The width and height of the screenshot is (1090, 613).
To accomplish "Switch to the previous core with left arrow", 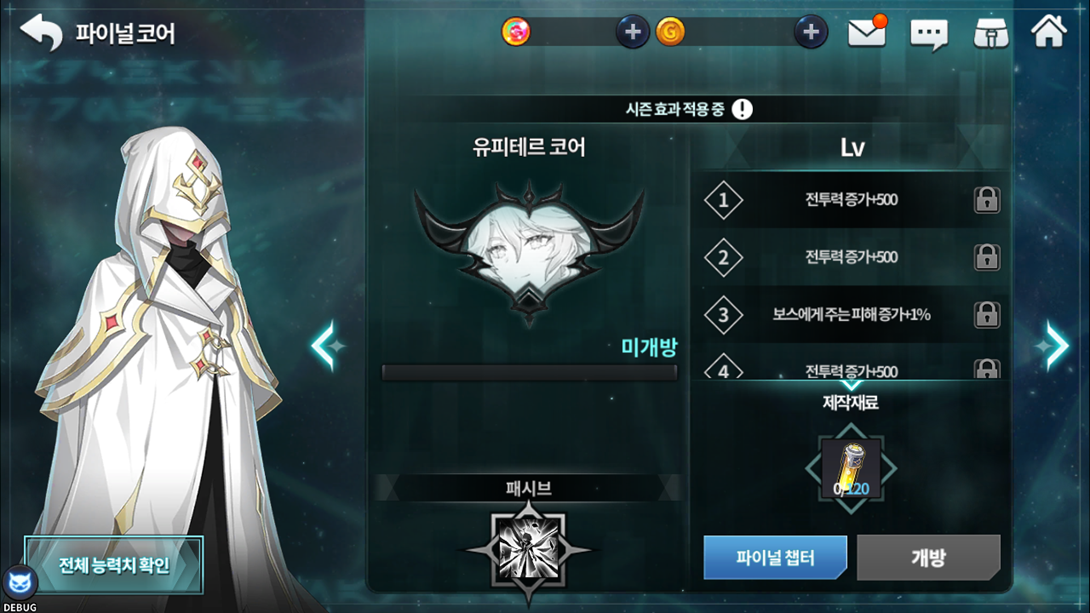I will click(x=326, y=345).
